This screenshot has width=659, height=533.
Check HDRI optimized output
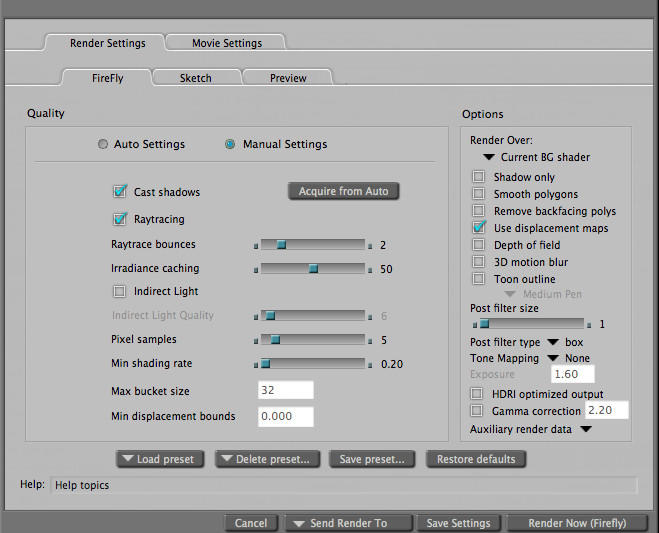[x=477, y=393]
